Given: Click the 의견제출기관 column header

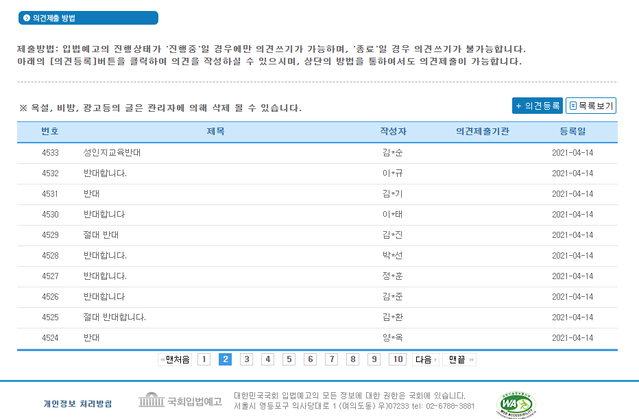Looking at the screenshot, I should click(483, 131).
